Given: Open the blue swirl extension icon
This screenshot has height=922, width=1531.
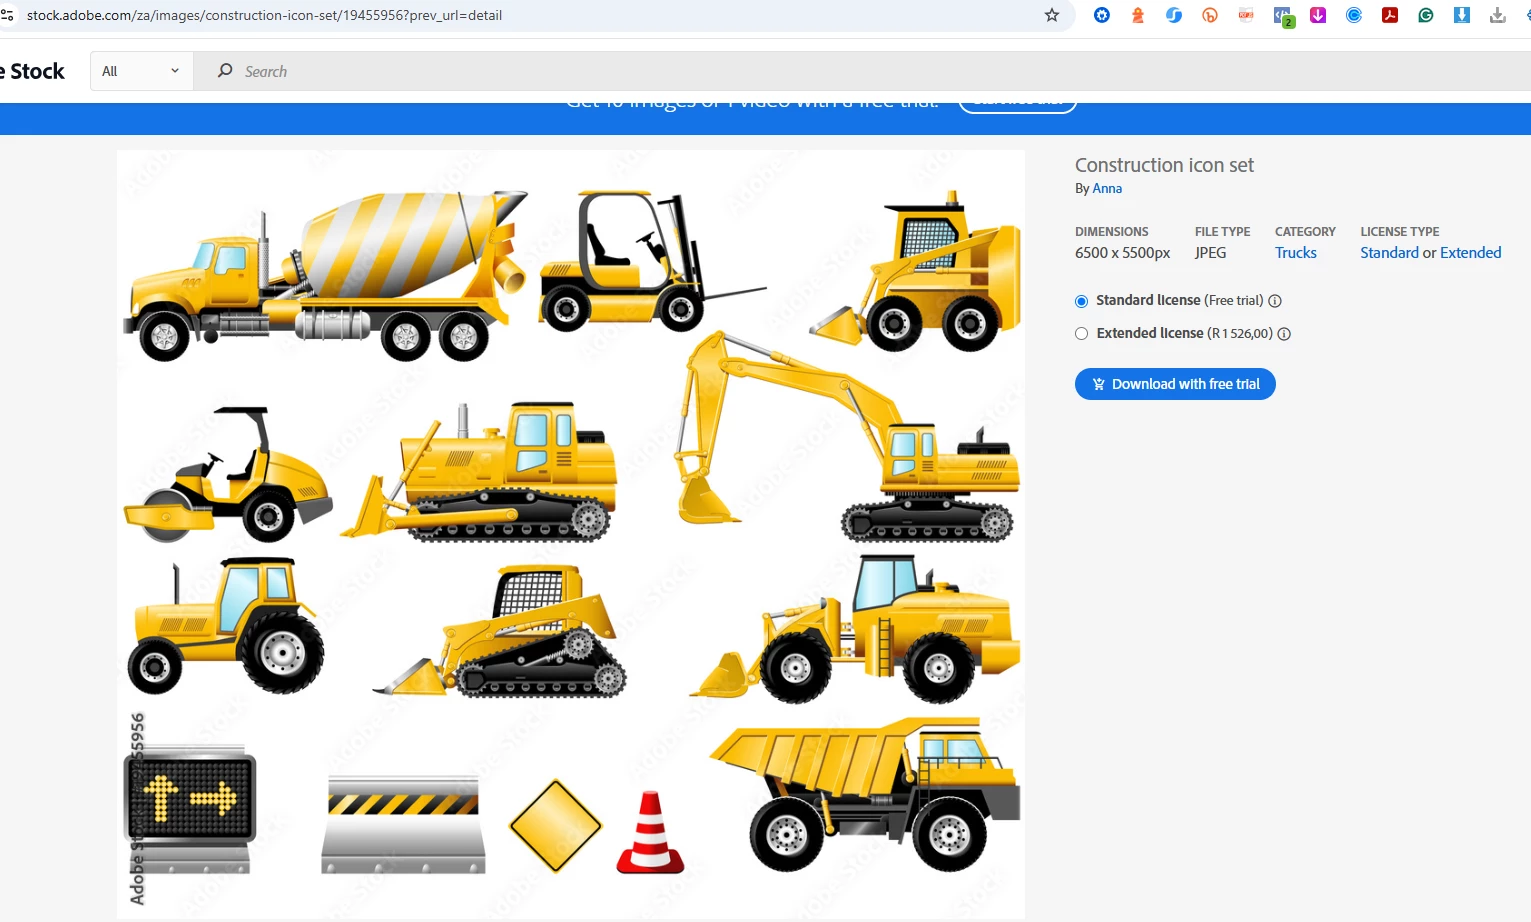Looking at the screenshot, I should point(1174,15).
